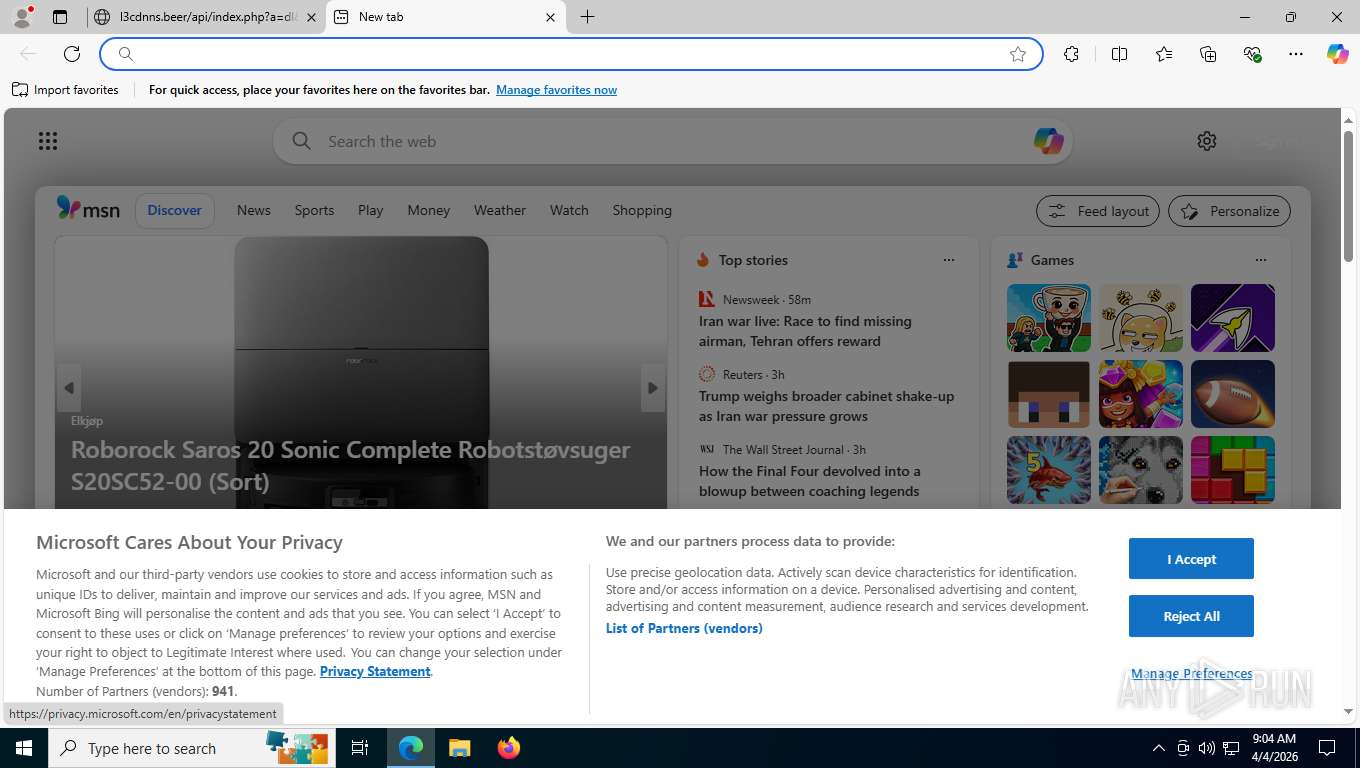Click the Top stories heading

click(753, 260)
